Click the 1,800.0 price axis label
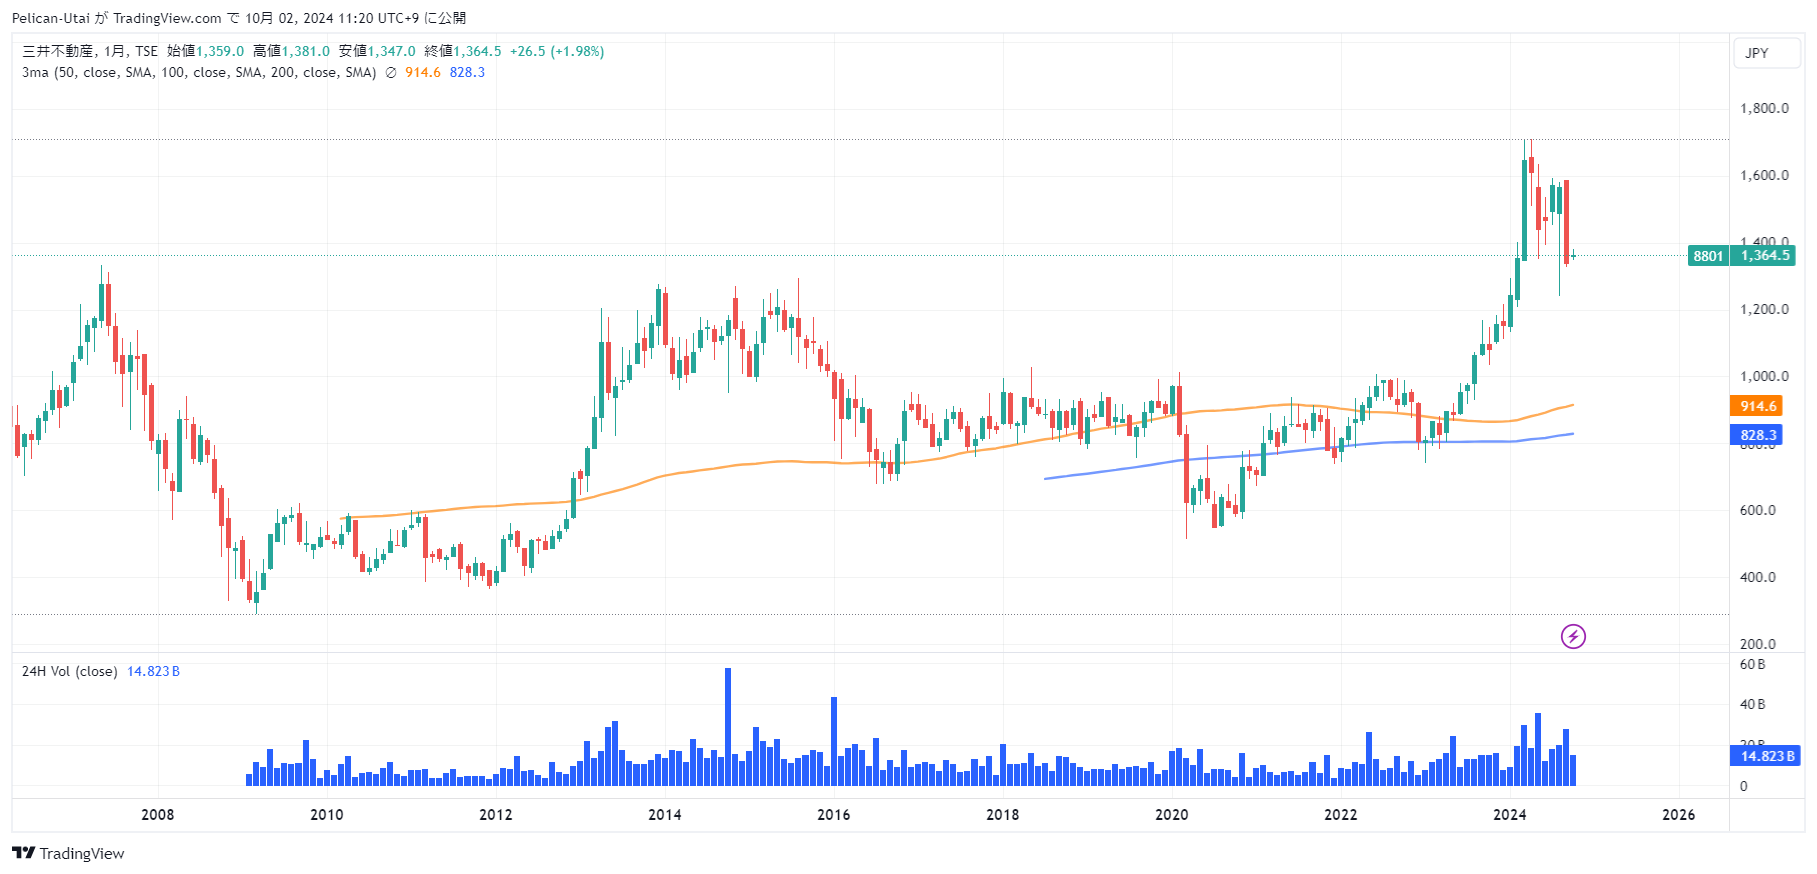Viewport: 1817px width, 874px height. click(1765, 108)
